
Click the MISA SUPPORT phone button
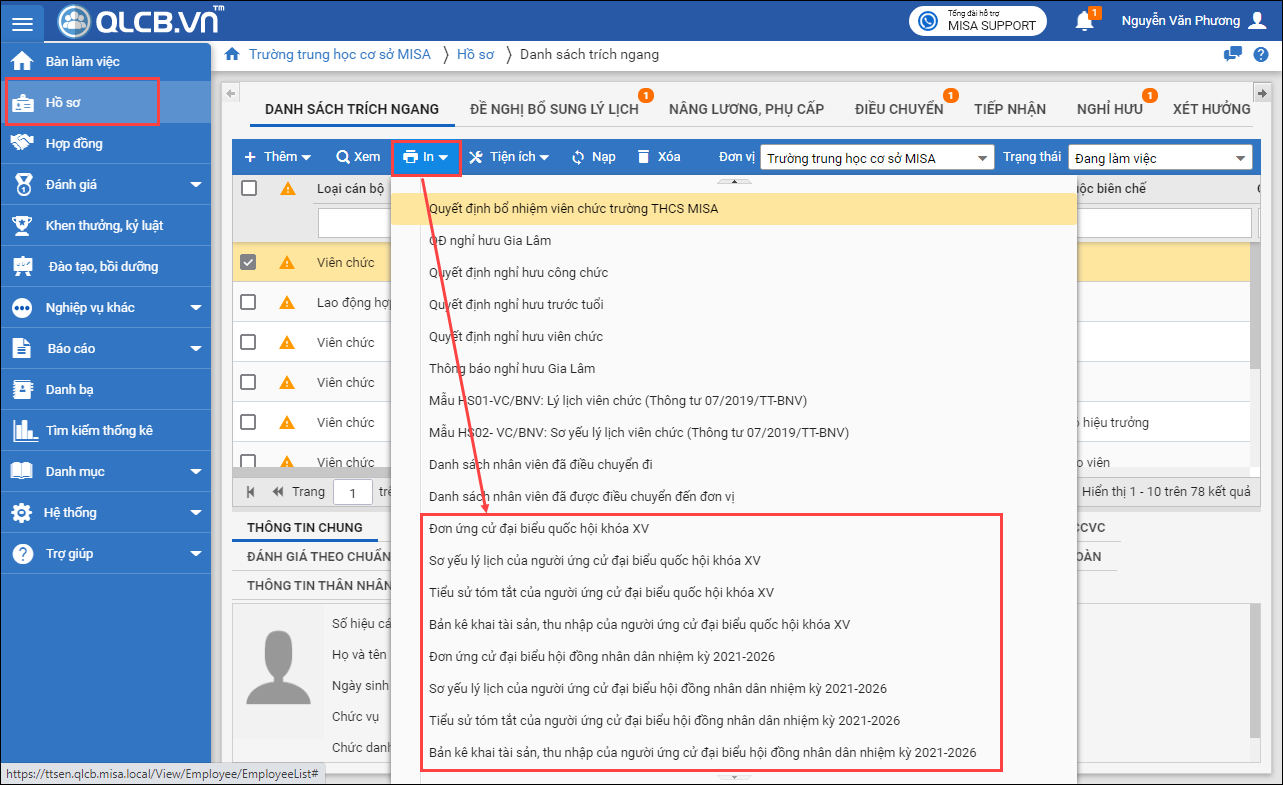(977, 21)
